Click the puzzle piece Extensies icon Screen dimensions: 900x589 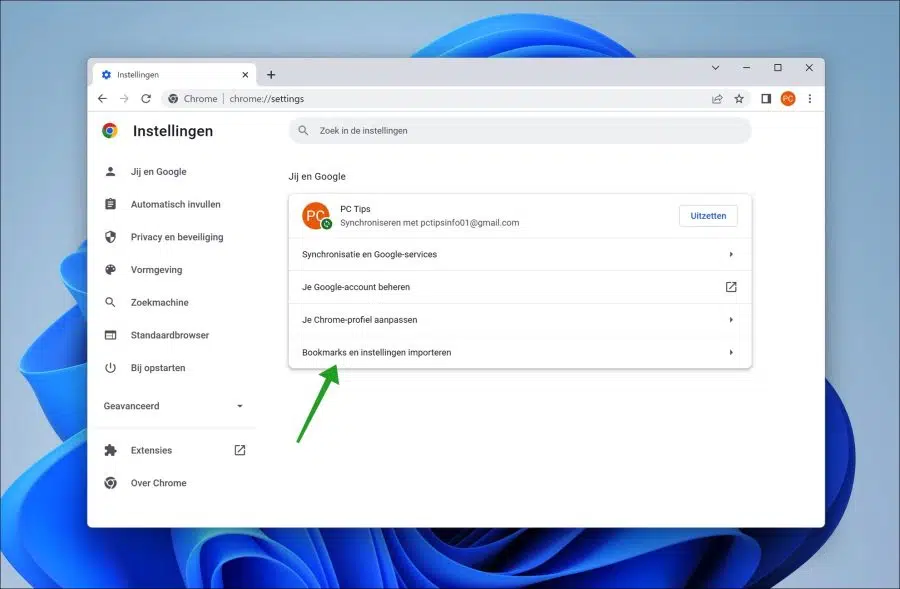(110, 451)
